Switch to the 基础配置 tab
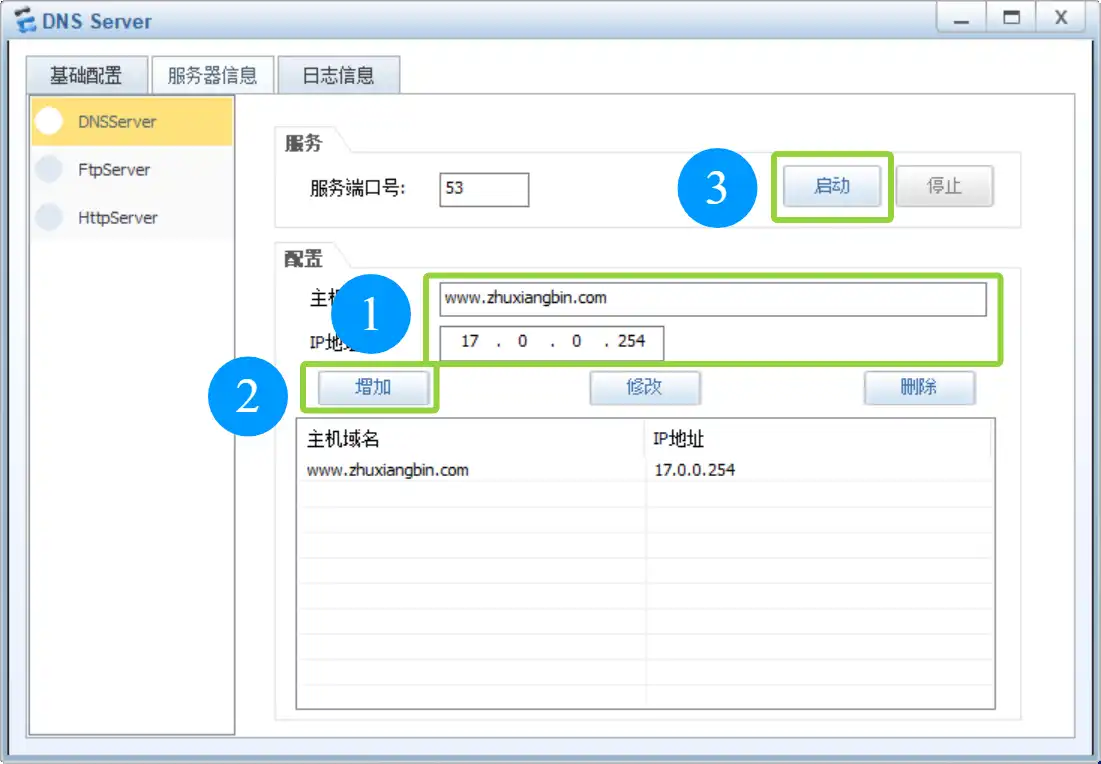Image resolution: width=1101 pixels, height=764 pixels. click(86, 75)
